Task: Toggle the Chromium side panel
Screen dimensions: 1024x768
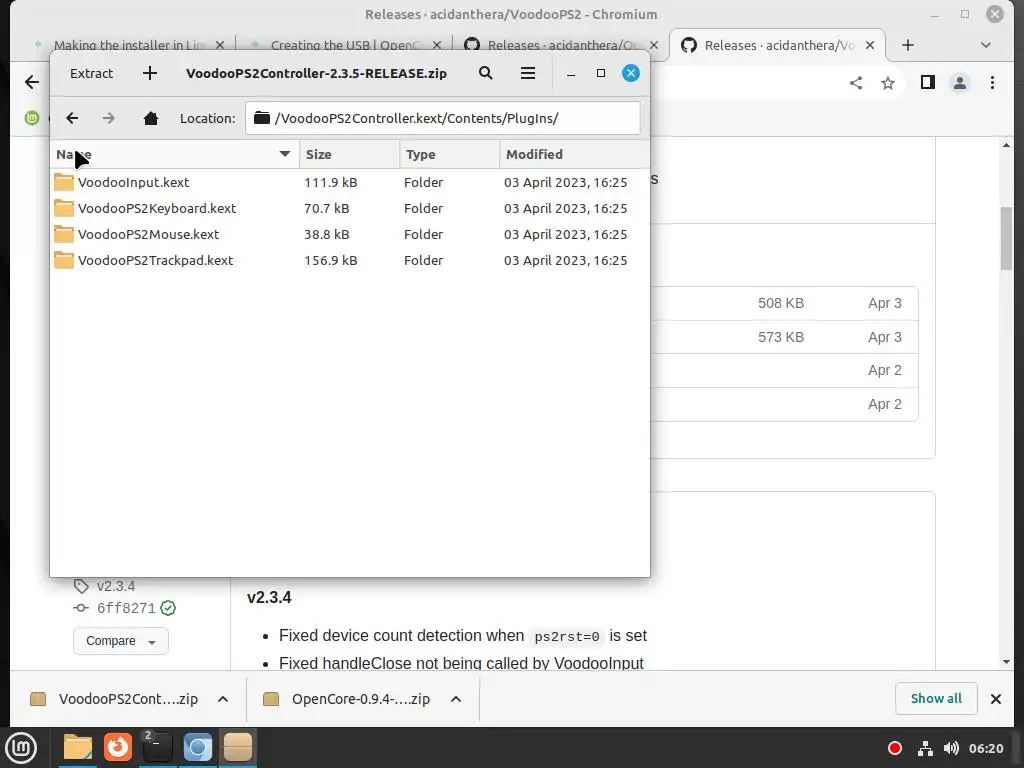Action: click(927, 82)
